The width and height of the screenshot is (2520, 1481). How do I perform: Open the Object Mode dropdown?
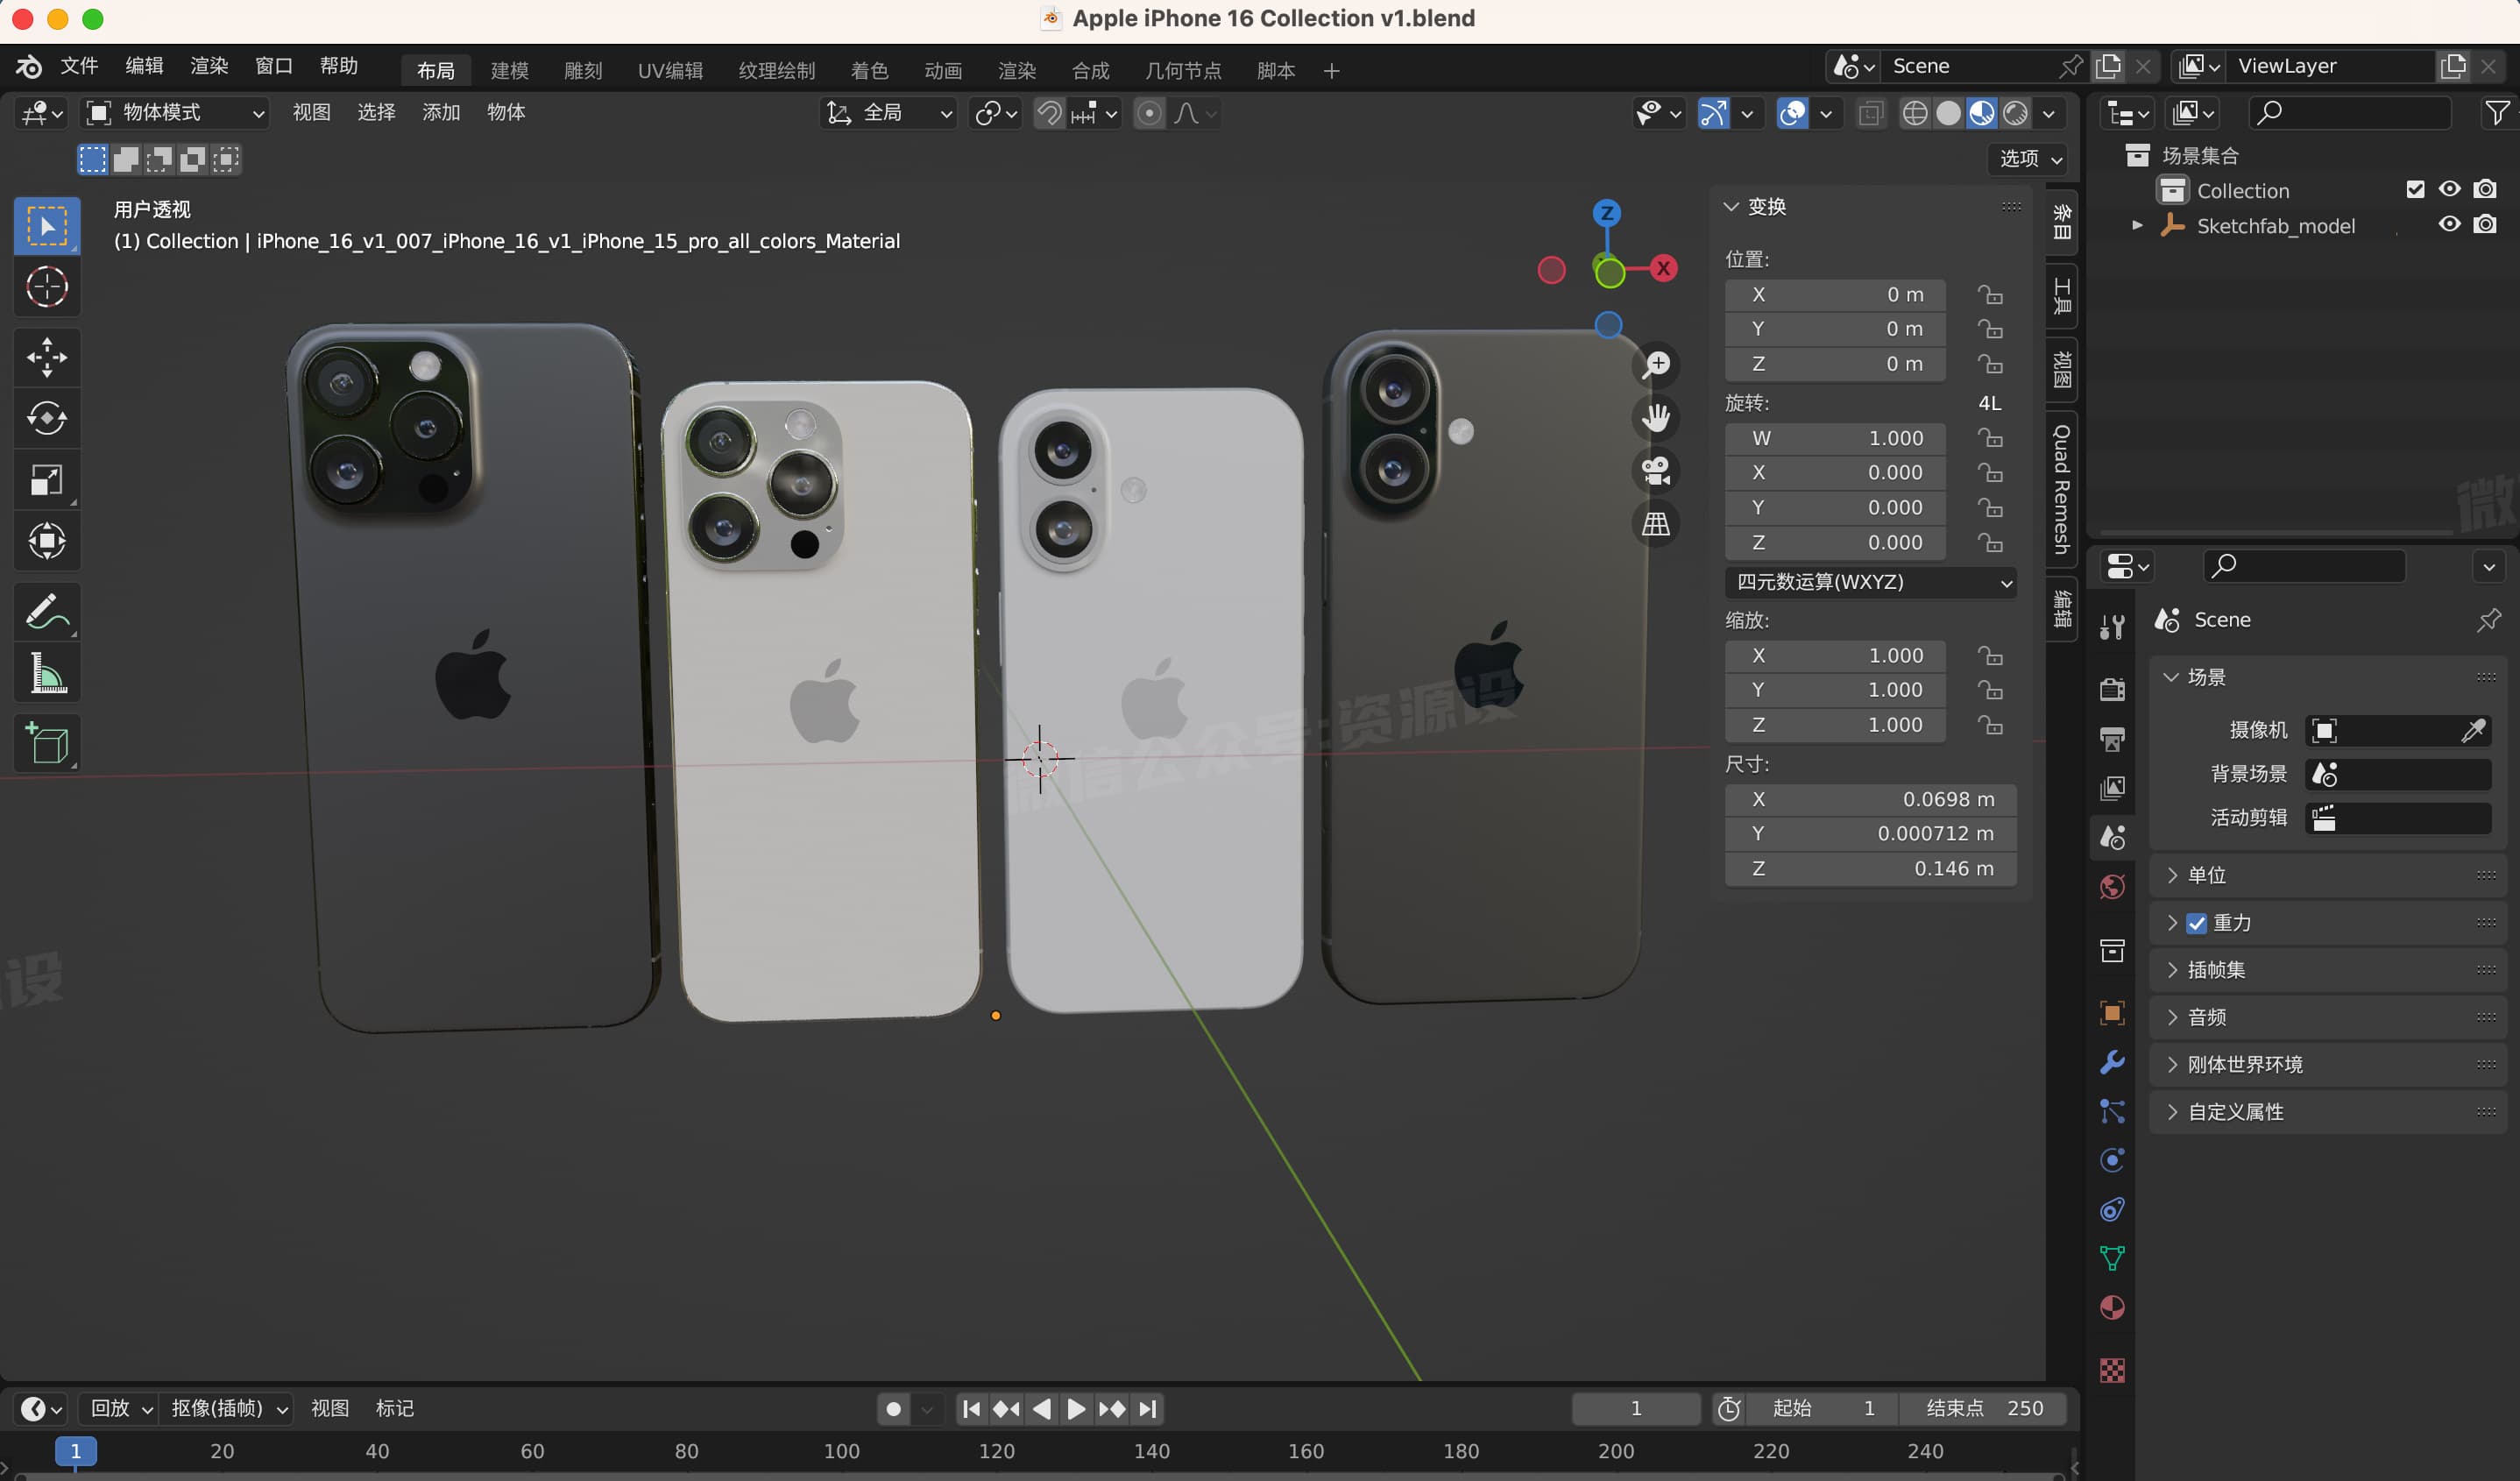pyautogui.click(x=176, y=113)
